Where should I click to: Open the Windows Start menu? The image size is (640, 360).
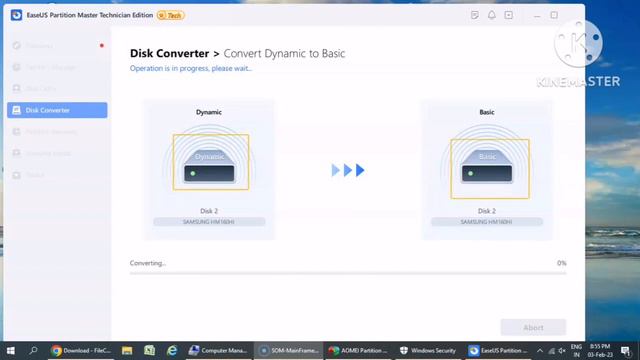(x=11, y=351)
